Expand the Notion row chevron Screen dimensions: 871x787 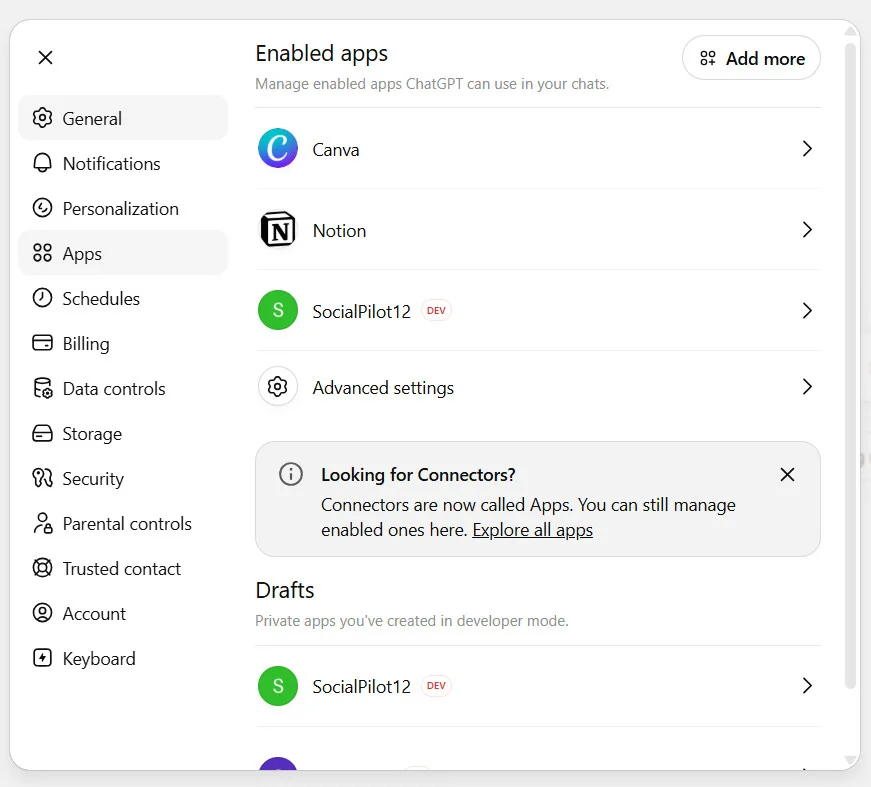tap(807, 229)
